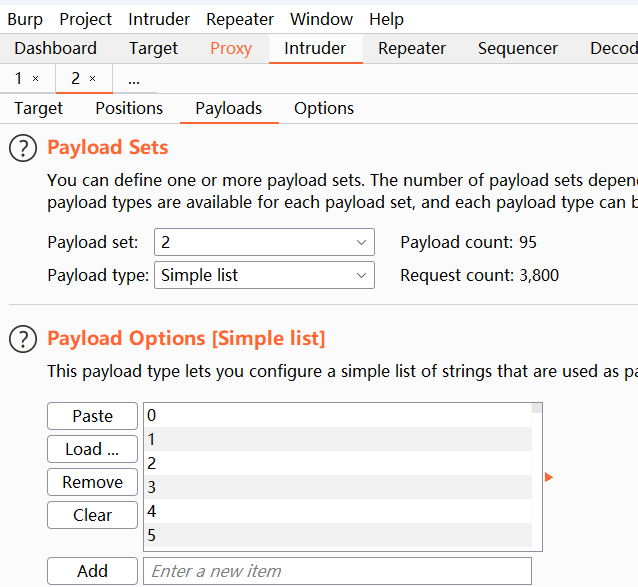Image resolution: width=638 pixels, height=587 pixels.
Task: Open the Load payload list button
Action: click(x=92, y=449)
